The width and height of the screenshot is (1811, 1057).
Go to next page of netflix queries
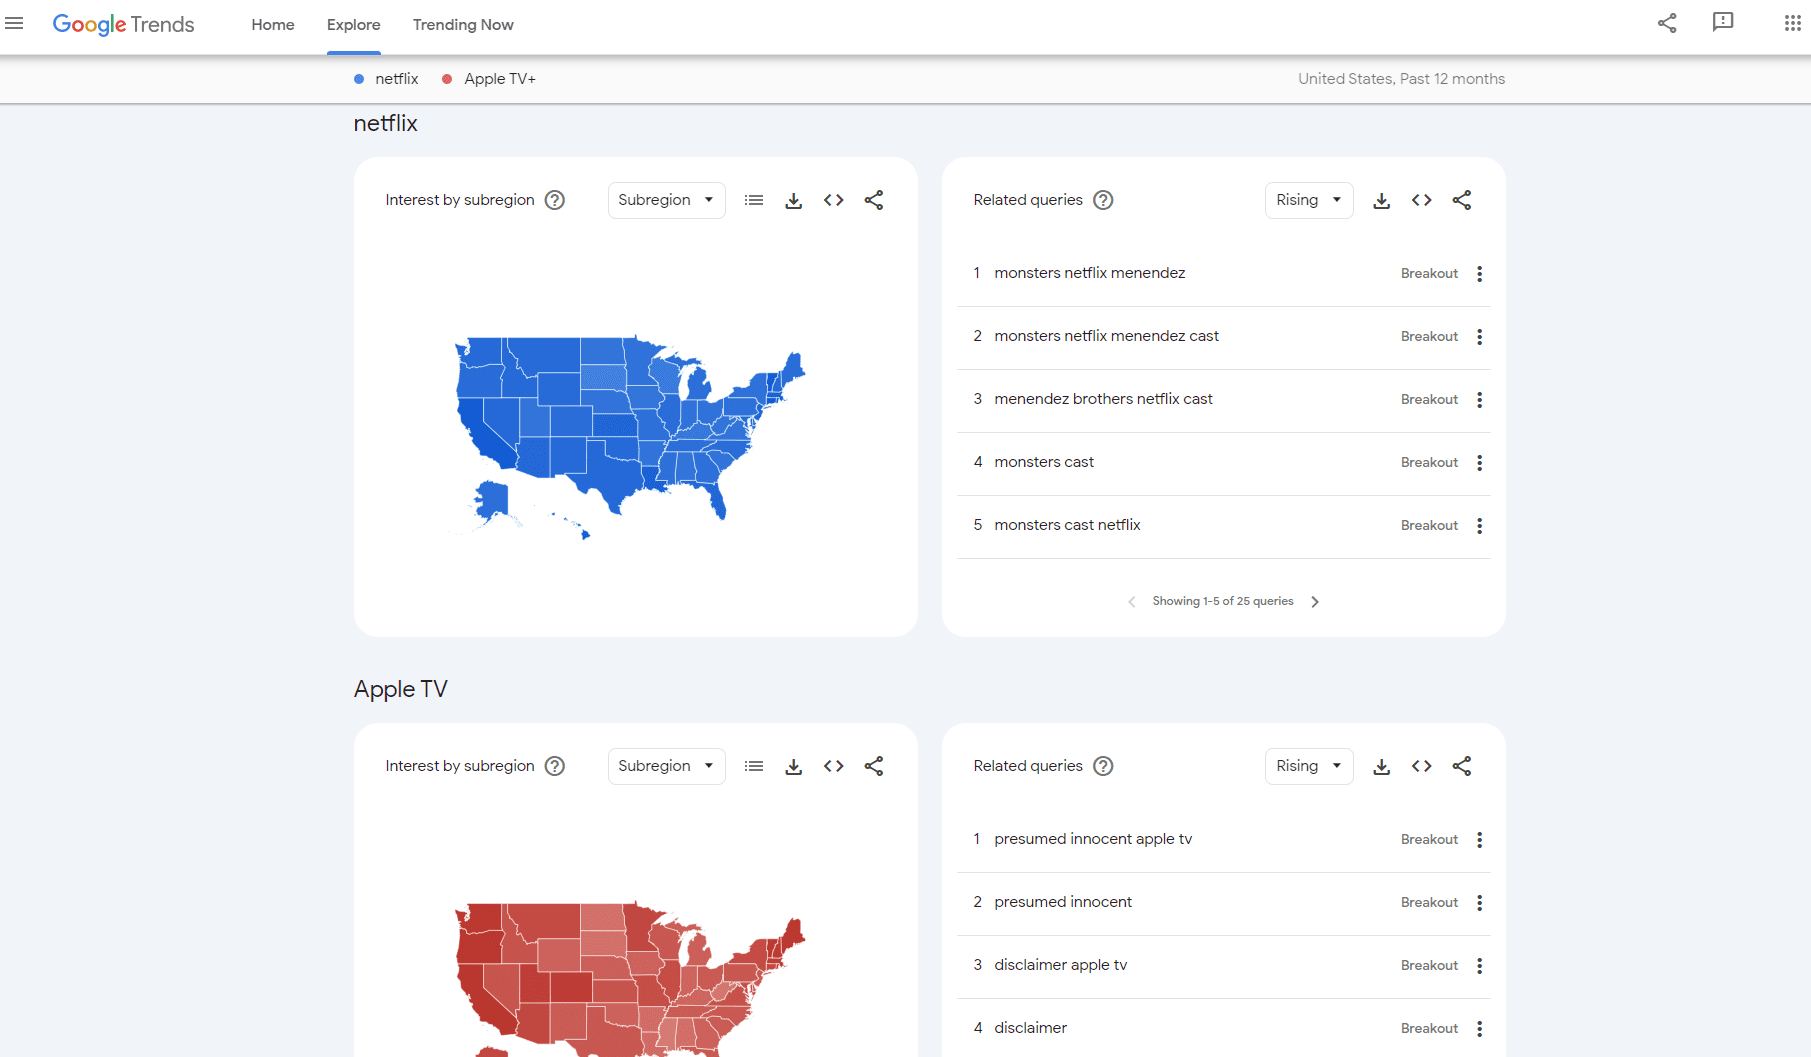pos(1315,602)
